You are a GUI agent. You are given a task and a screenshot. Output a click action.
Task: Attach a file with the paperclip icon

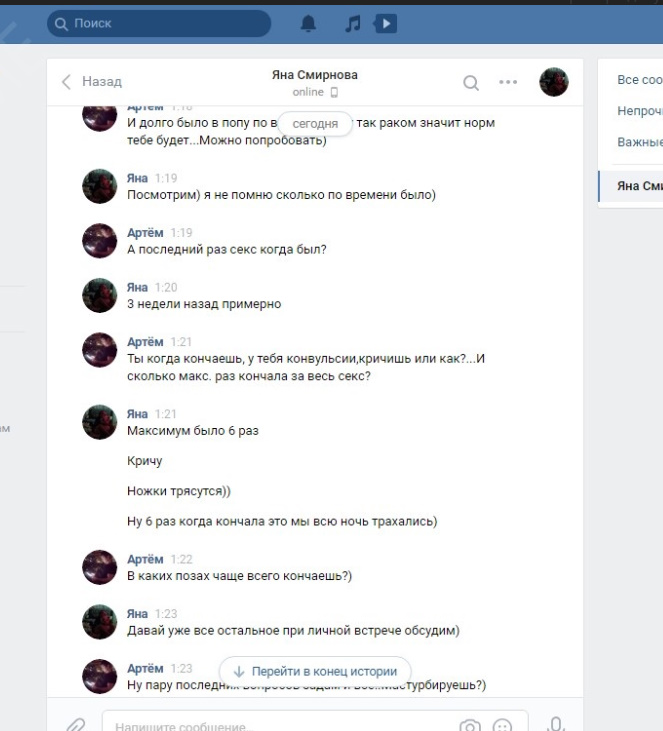(x=76, y=724)
